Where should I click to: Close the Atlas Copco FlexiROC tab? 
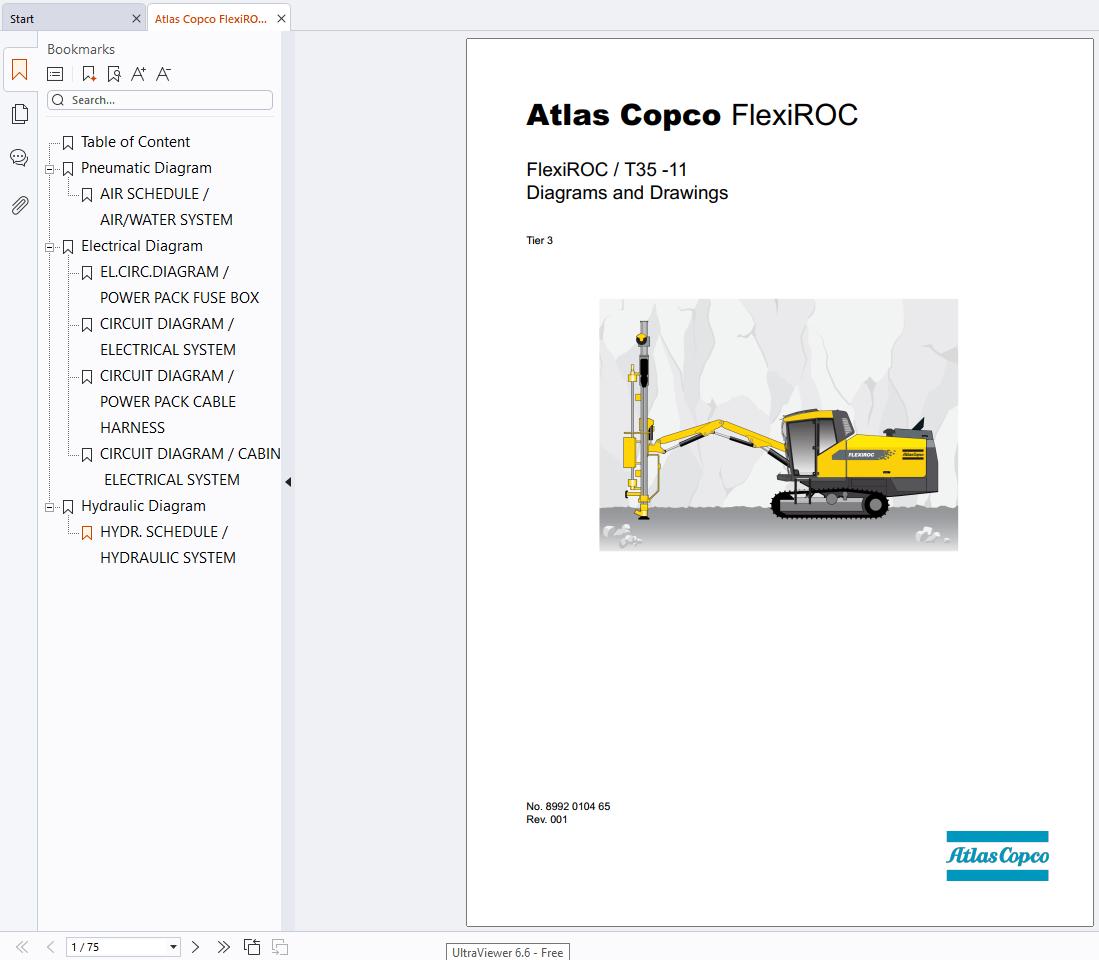(x=281, y=19)
